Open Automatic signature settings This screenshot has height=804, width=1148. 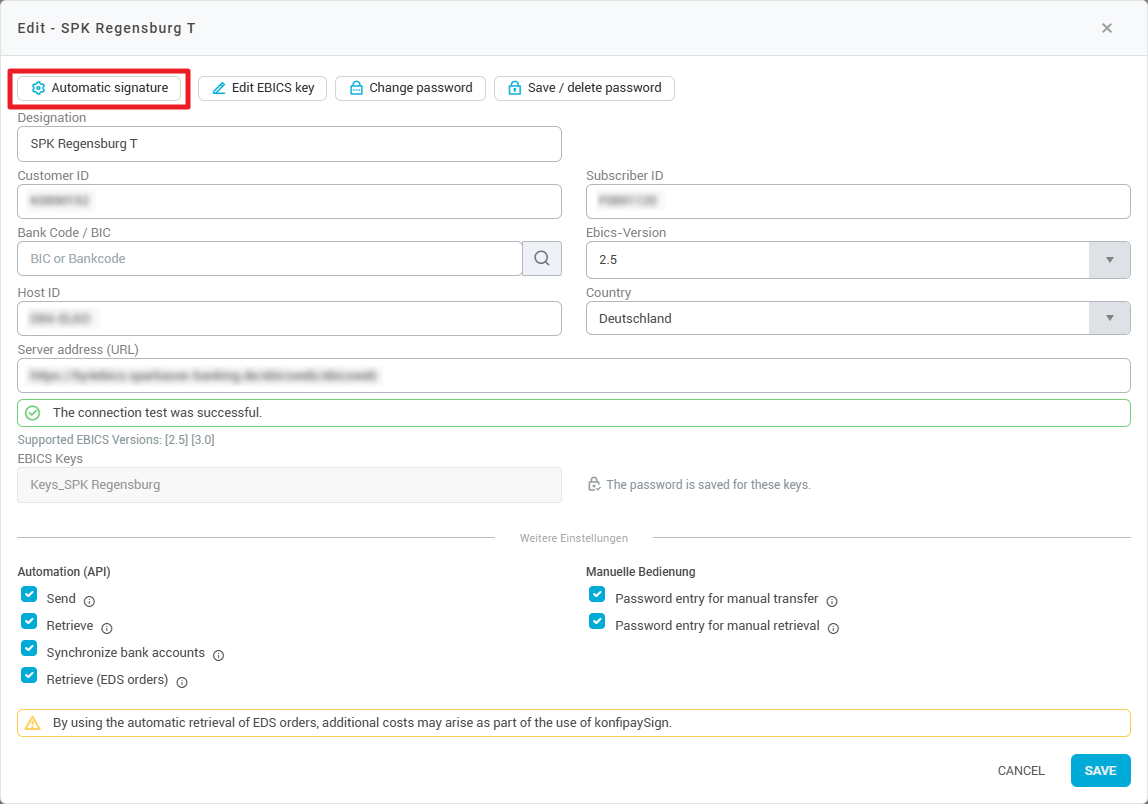click(x=99, y=88)
